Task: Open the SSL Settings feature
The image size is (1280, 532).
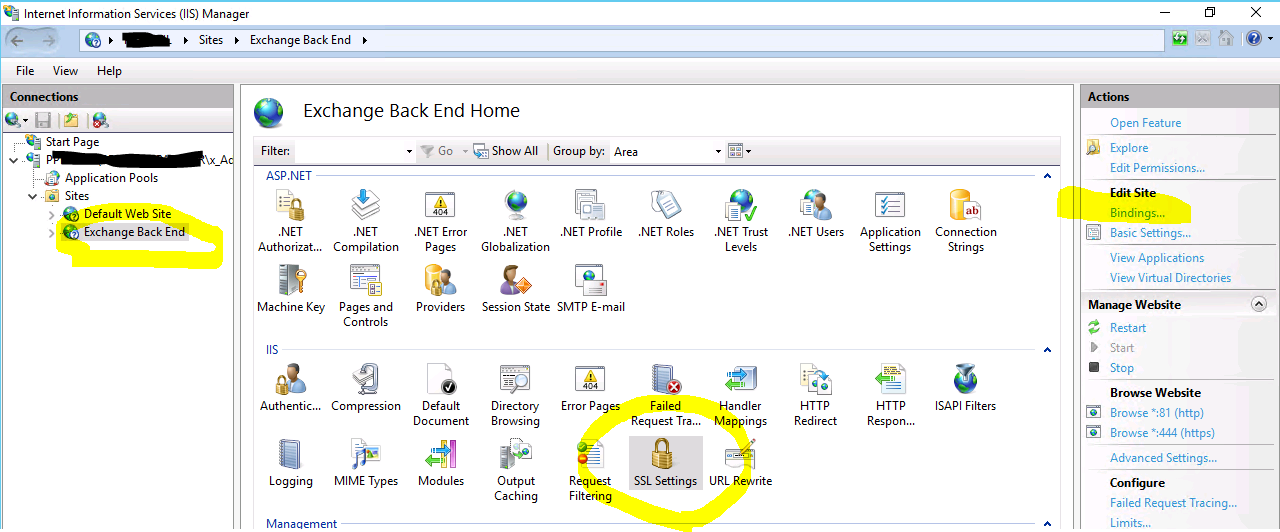Action: coord(666,463)
